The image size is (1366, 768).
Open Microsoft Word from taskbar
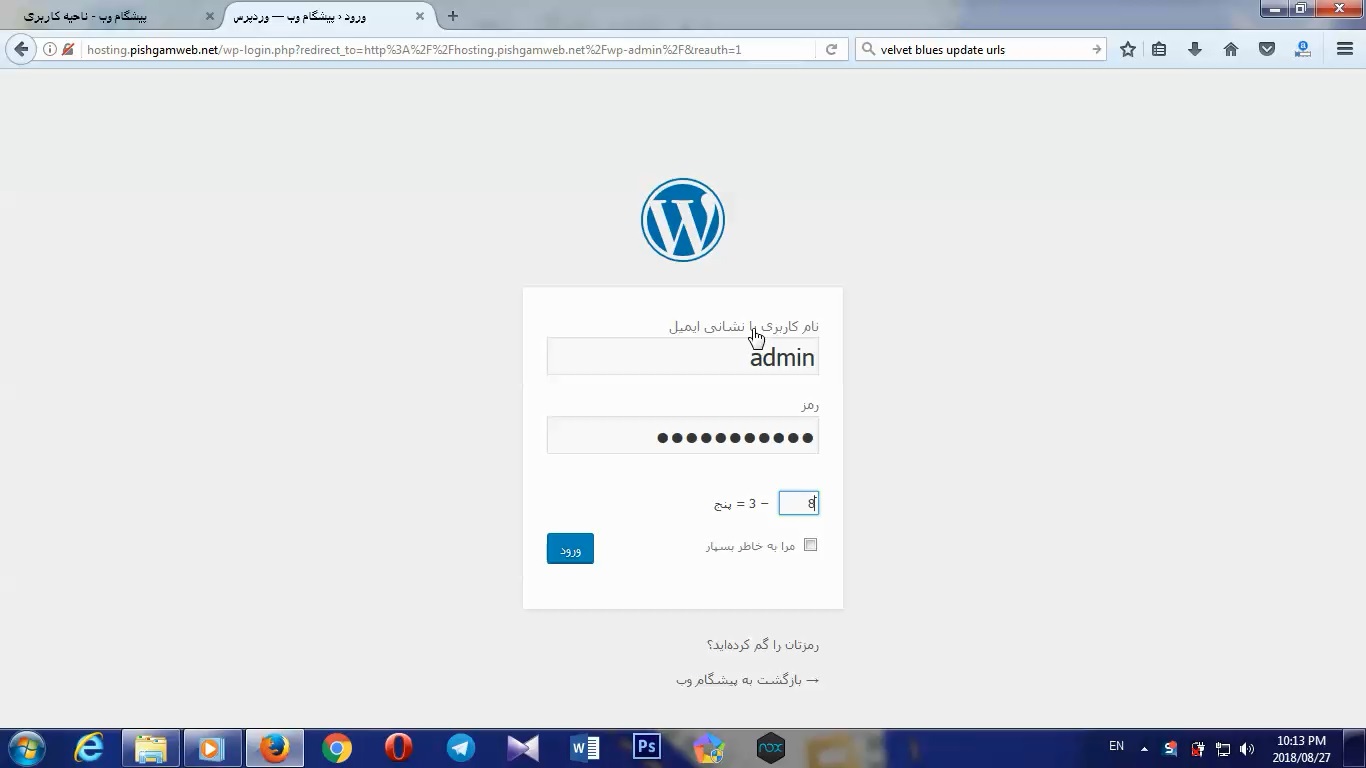585,748
